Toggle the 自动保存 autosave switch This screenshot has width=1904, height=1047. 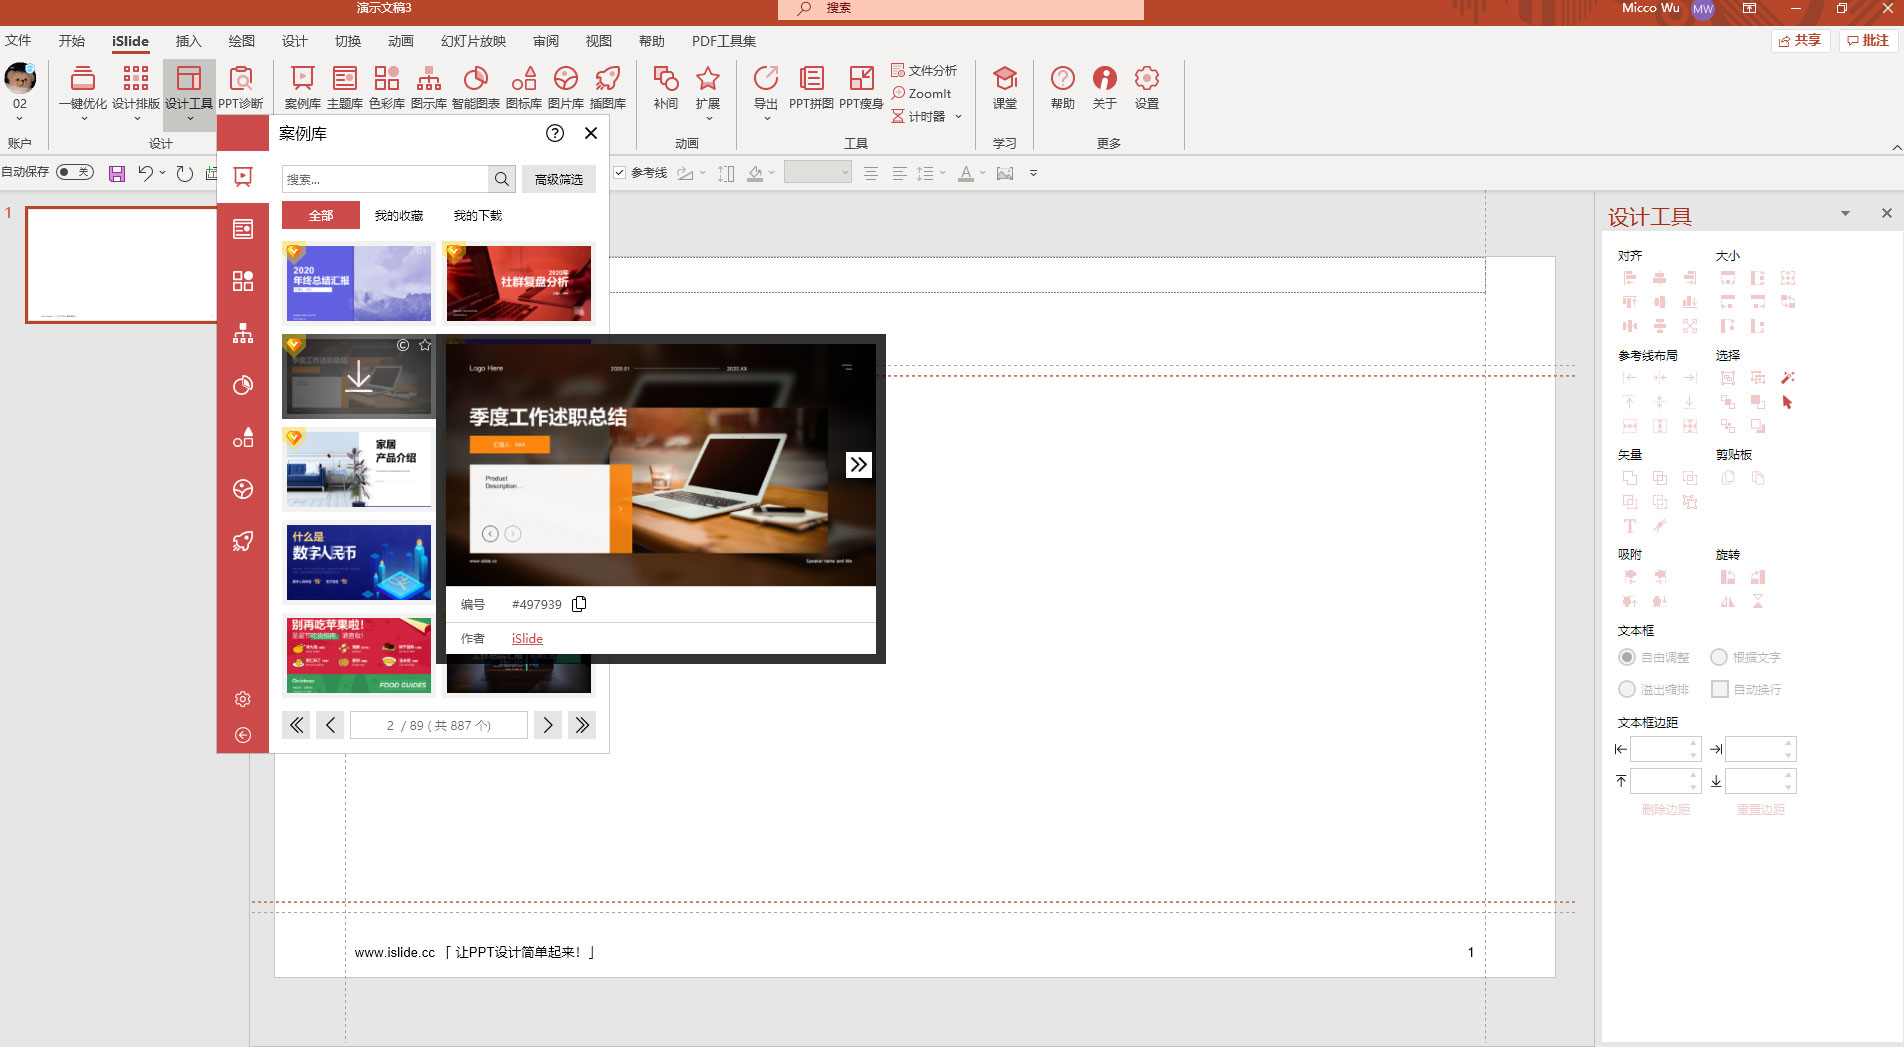(x=75, y=172)
